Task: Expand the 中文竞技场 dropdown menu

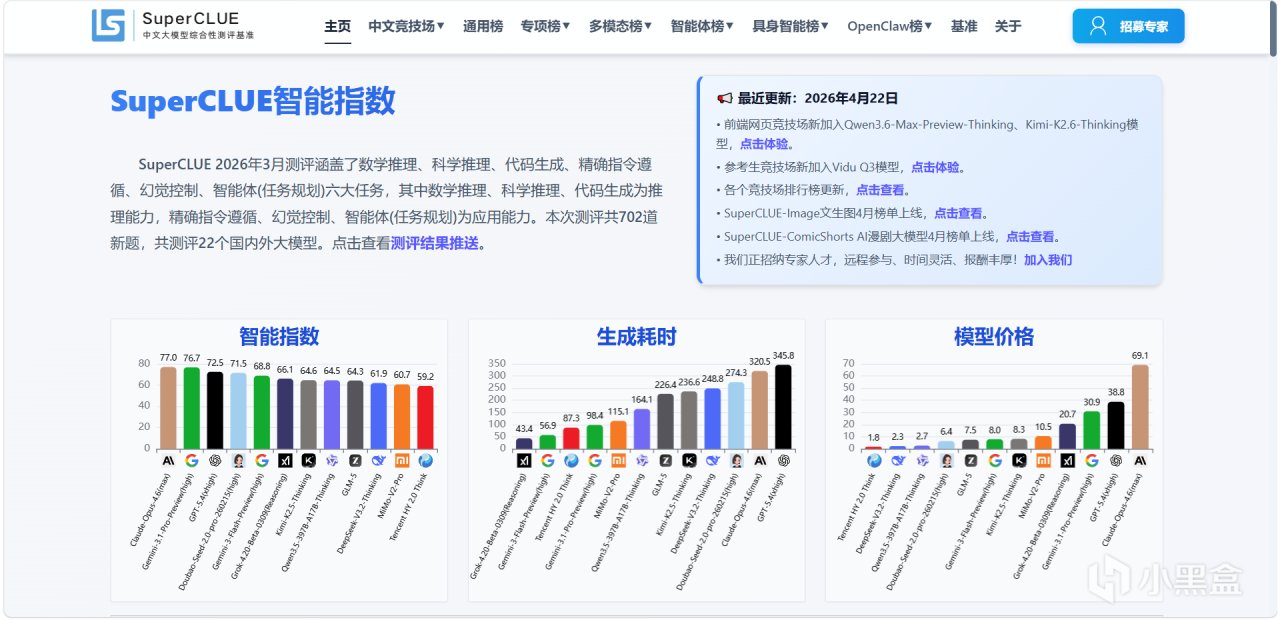Action: tap(406, 26)
